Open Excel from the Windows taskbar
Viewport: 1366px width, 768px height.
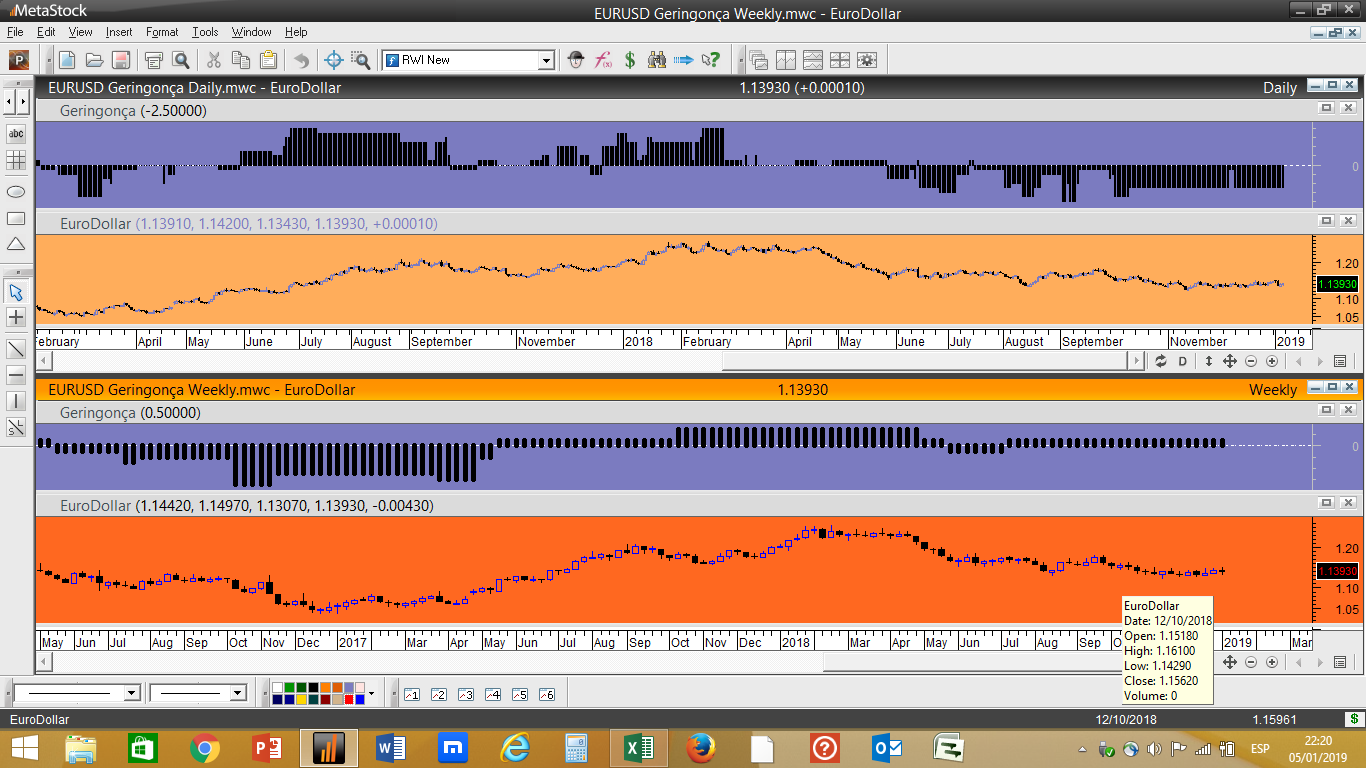coord(640,747)
